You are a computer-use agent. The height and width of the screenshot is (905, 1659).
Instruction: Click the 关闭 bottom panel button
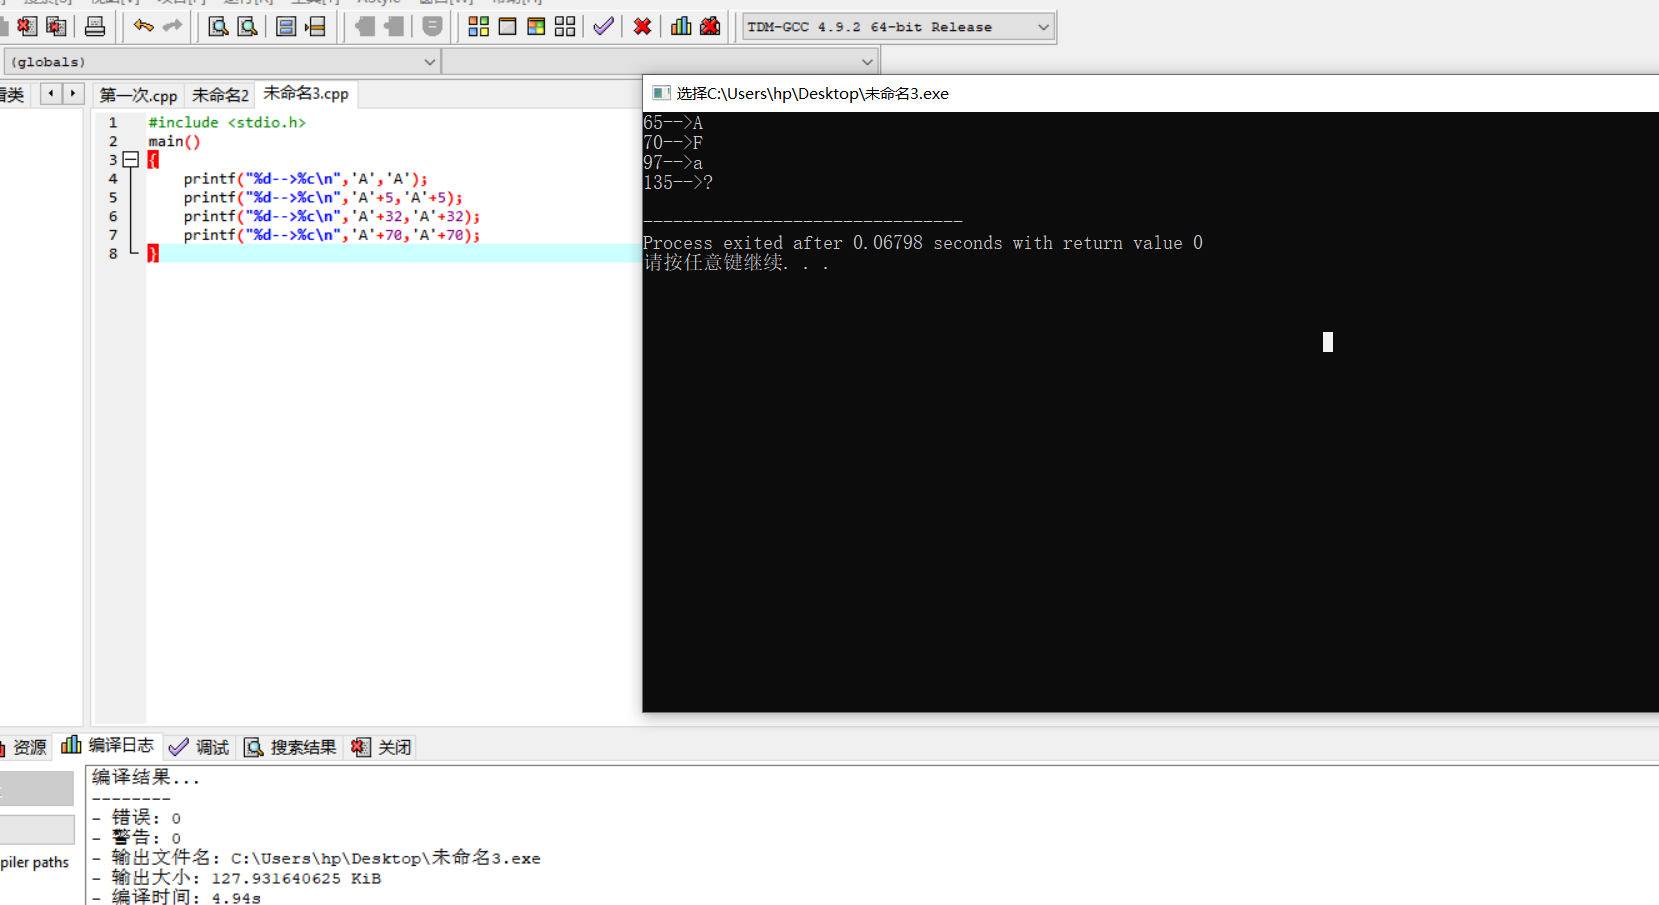point(382,747)
